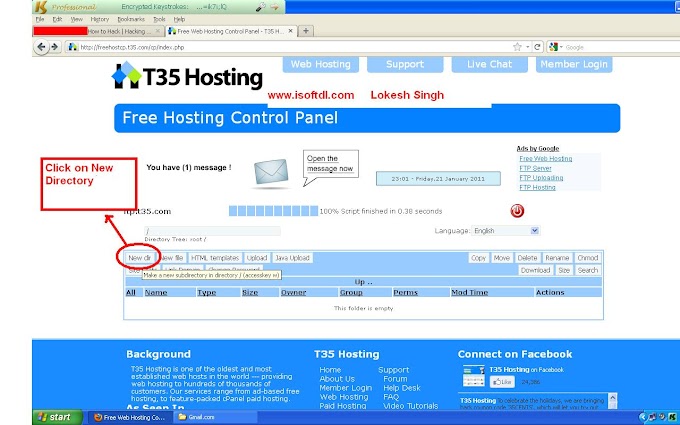Click footer Forum link

[395, 379]
